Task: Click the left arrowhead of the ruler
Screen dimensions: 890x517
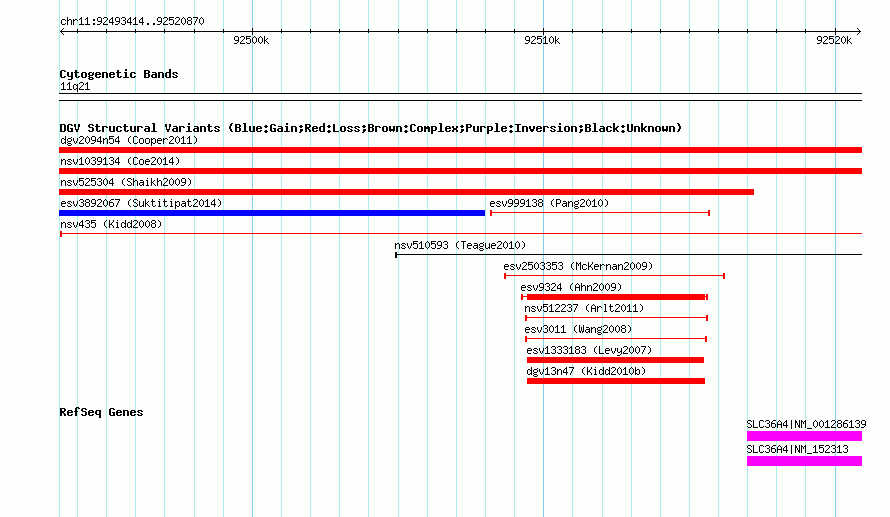Action: click(62, 31)
